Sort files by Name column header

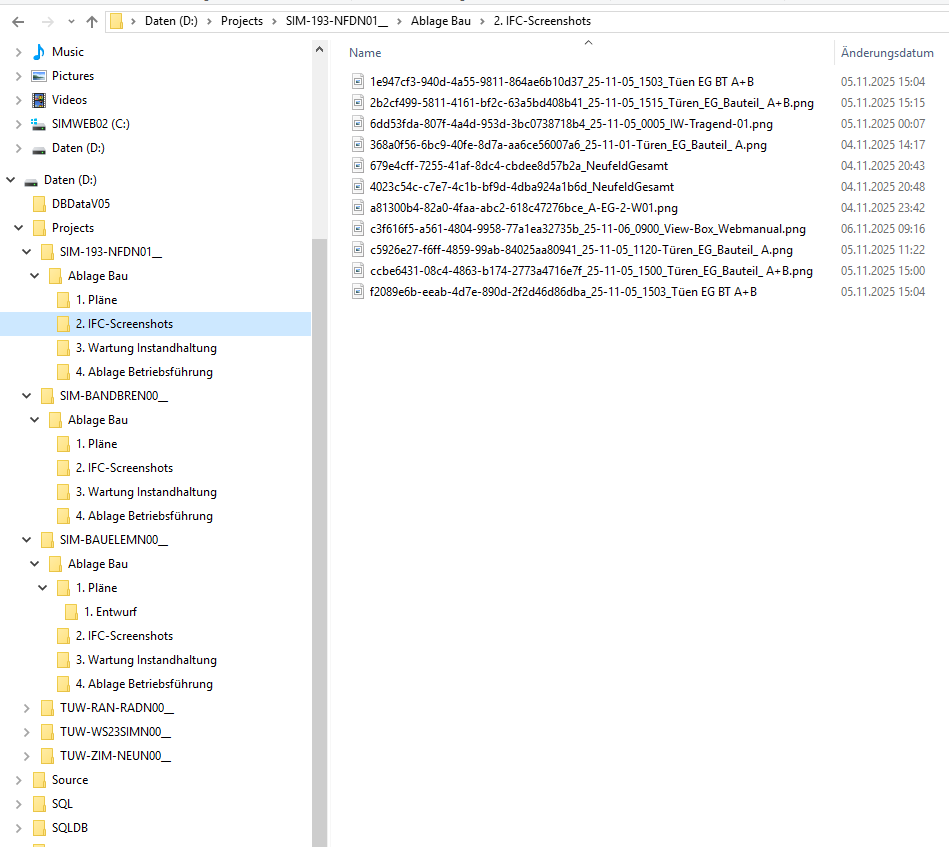tap(365, 53)
